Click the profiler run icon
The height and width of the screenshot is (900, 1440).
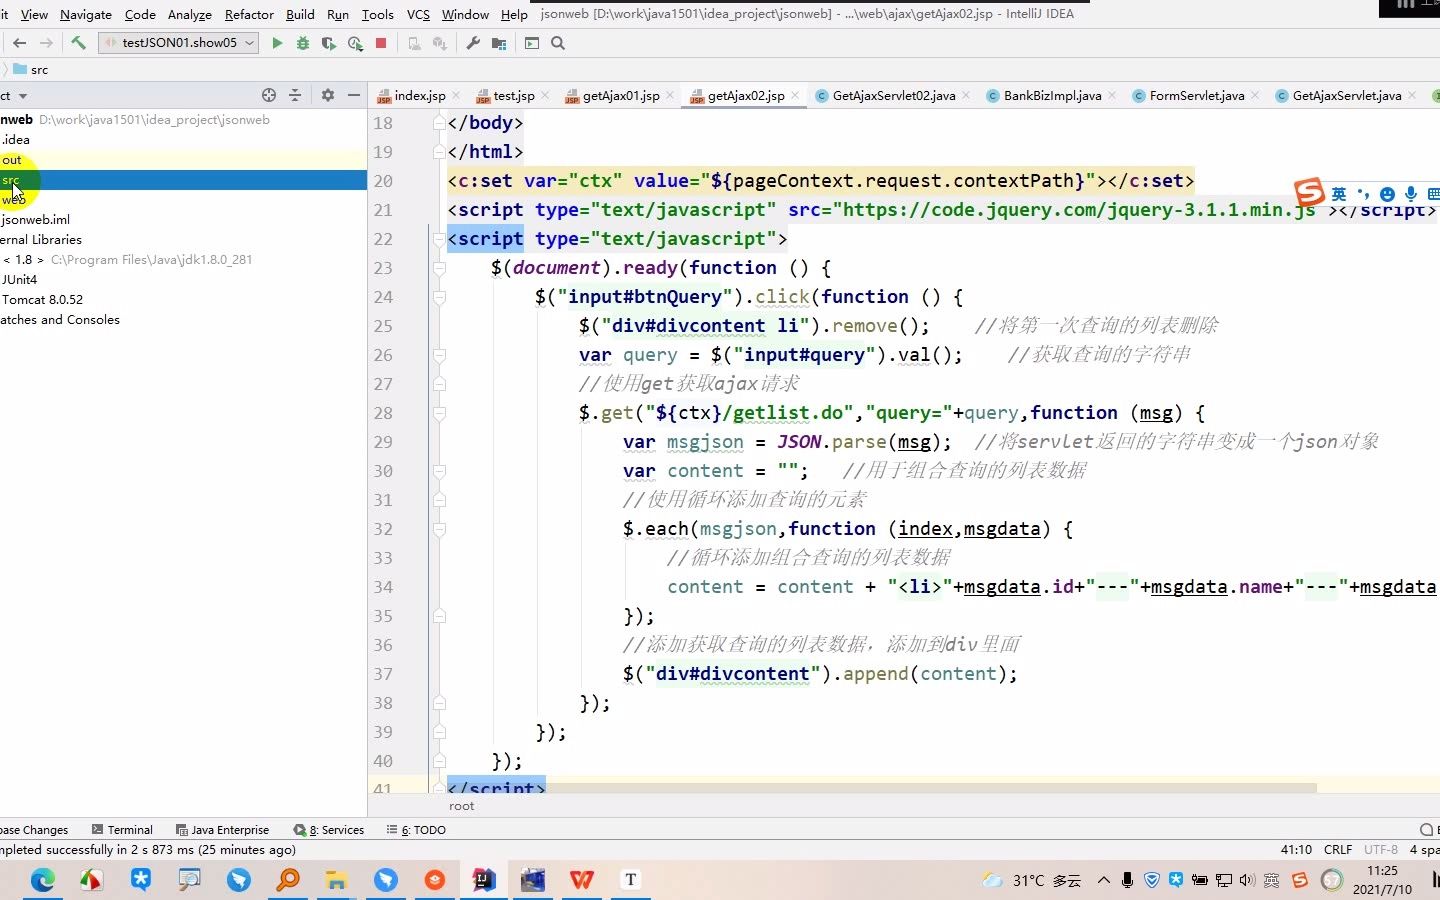point(355,43)
